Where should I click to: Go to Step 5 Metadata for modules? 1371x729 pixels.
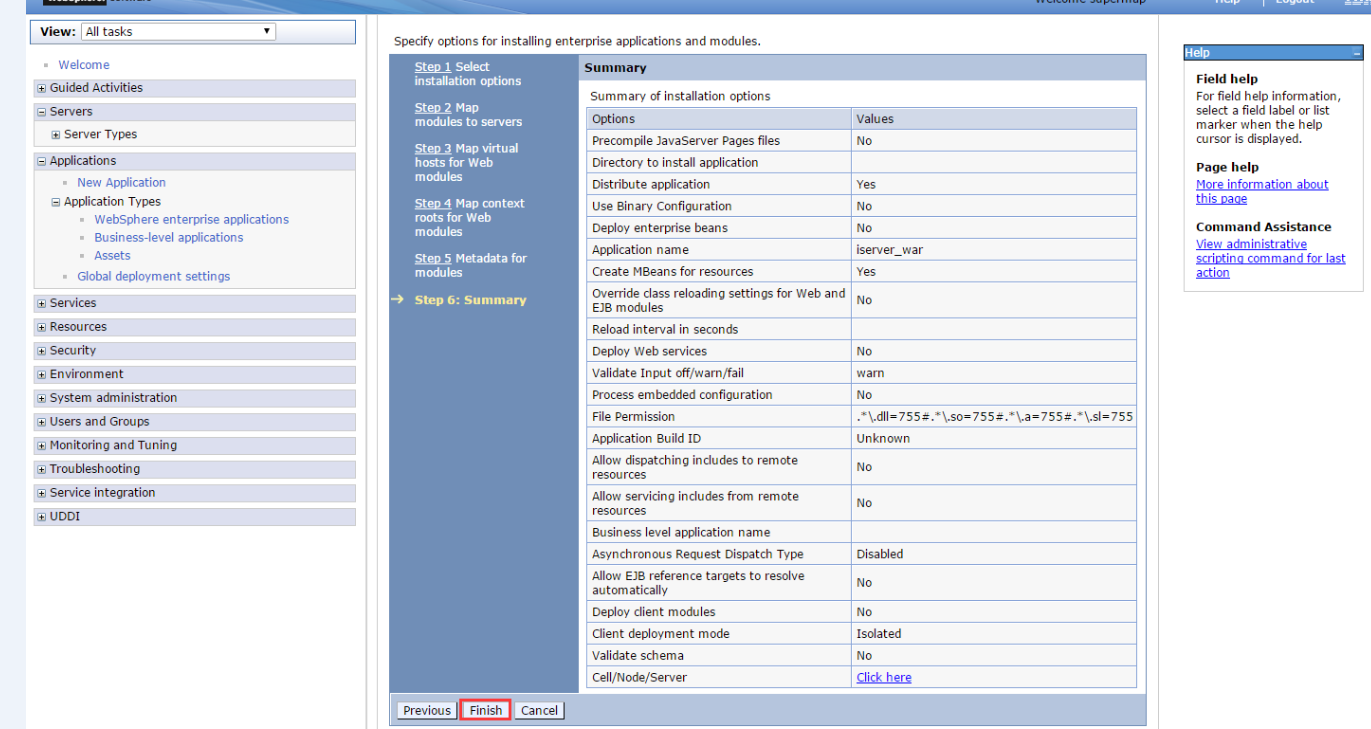tap(433, 259)
